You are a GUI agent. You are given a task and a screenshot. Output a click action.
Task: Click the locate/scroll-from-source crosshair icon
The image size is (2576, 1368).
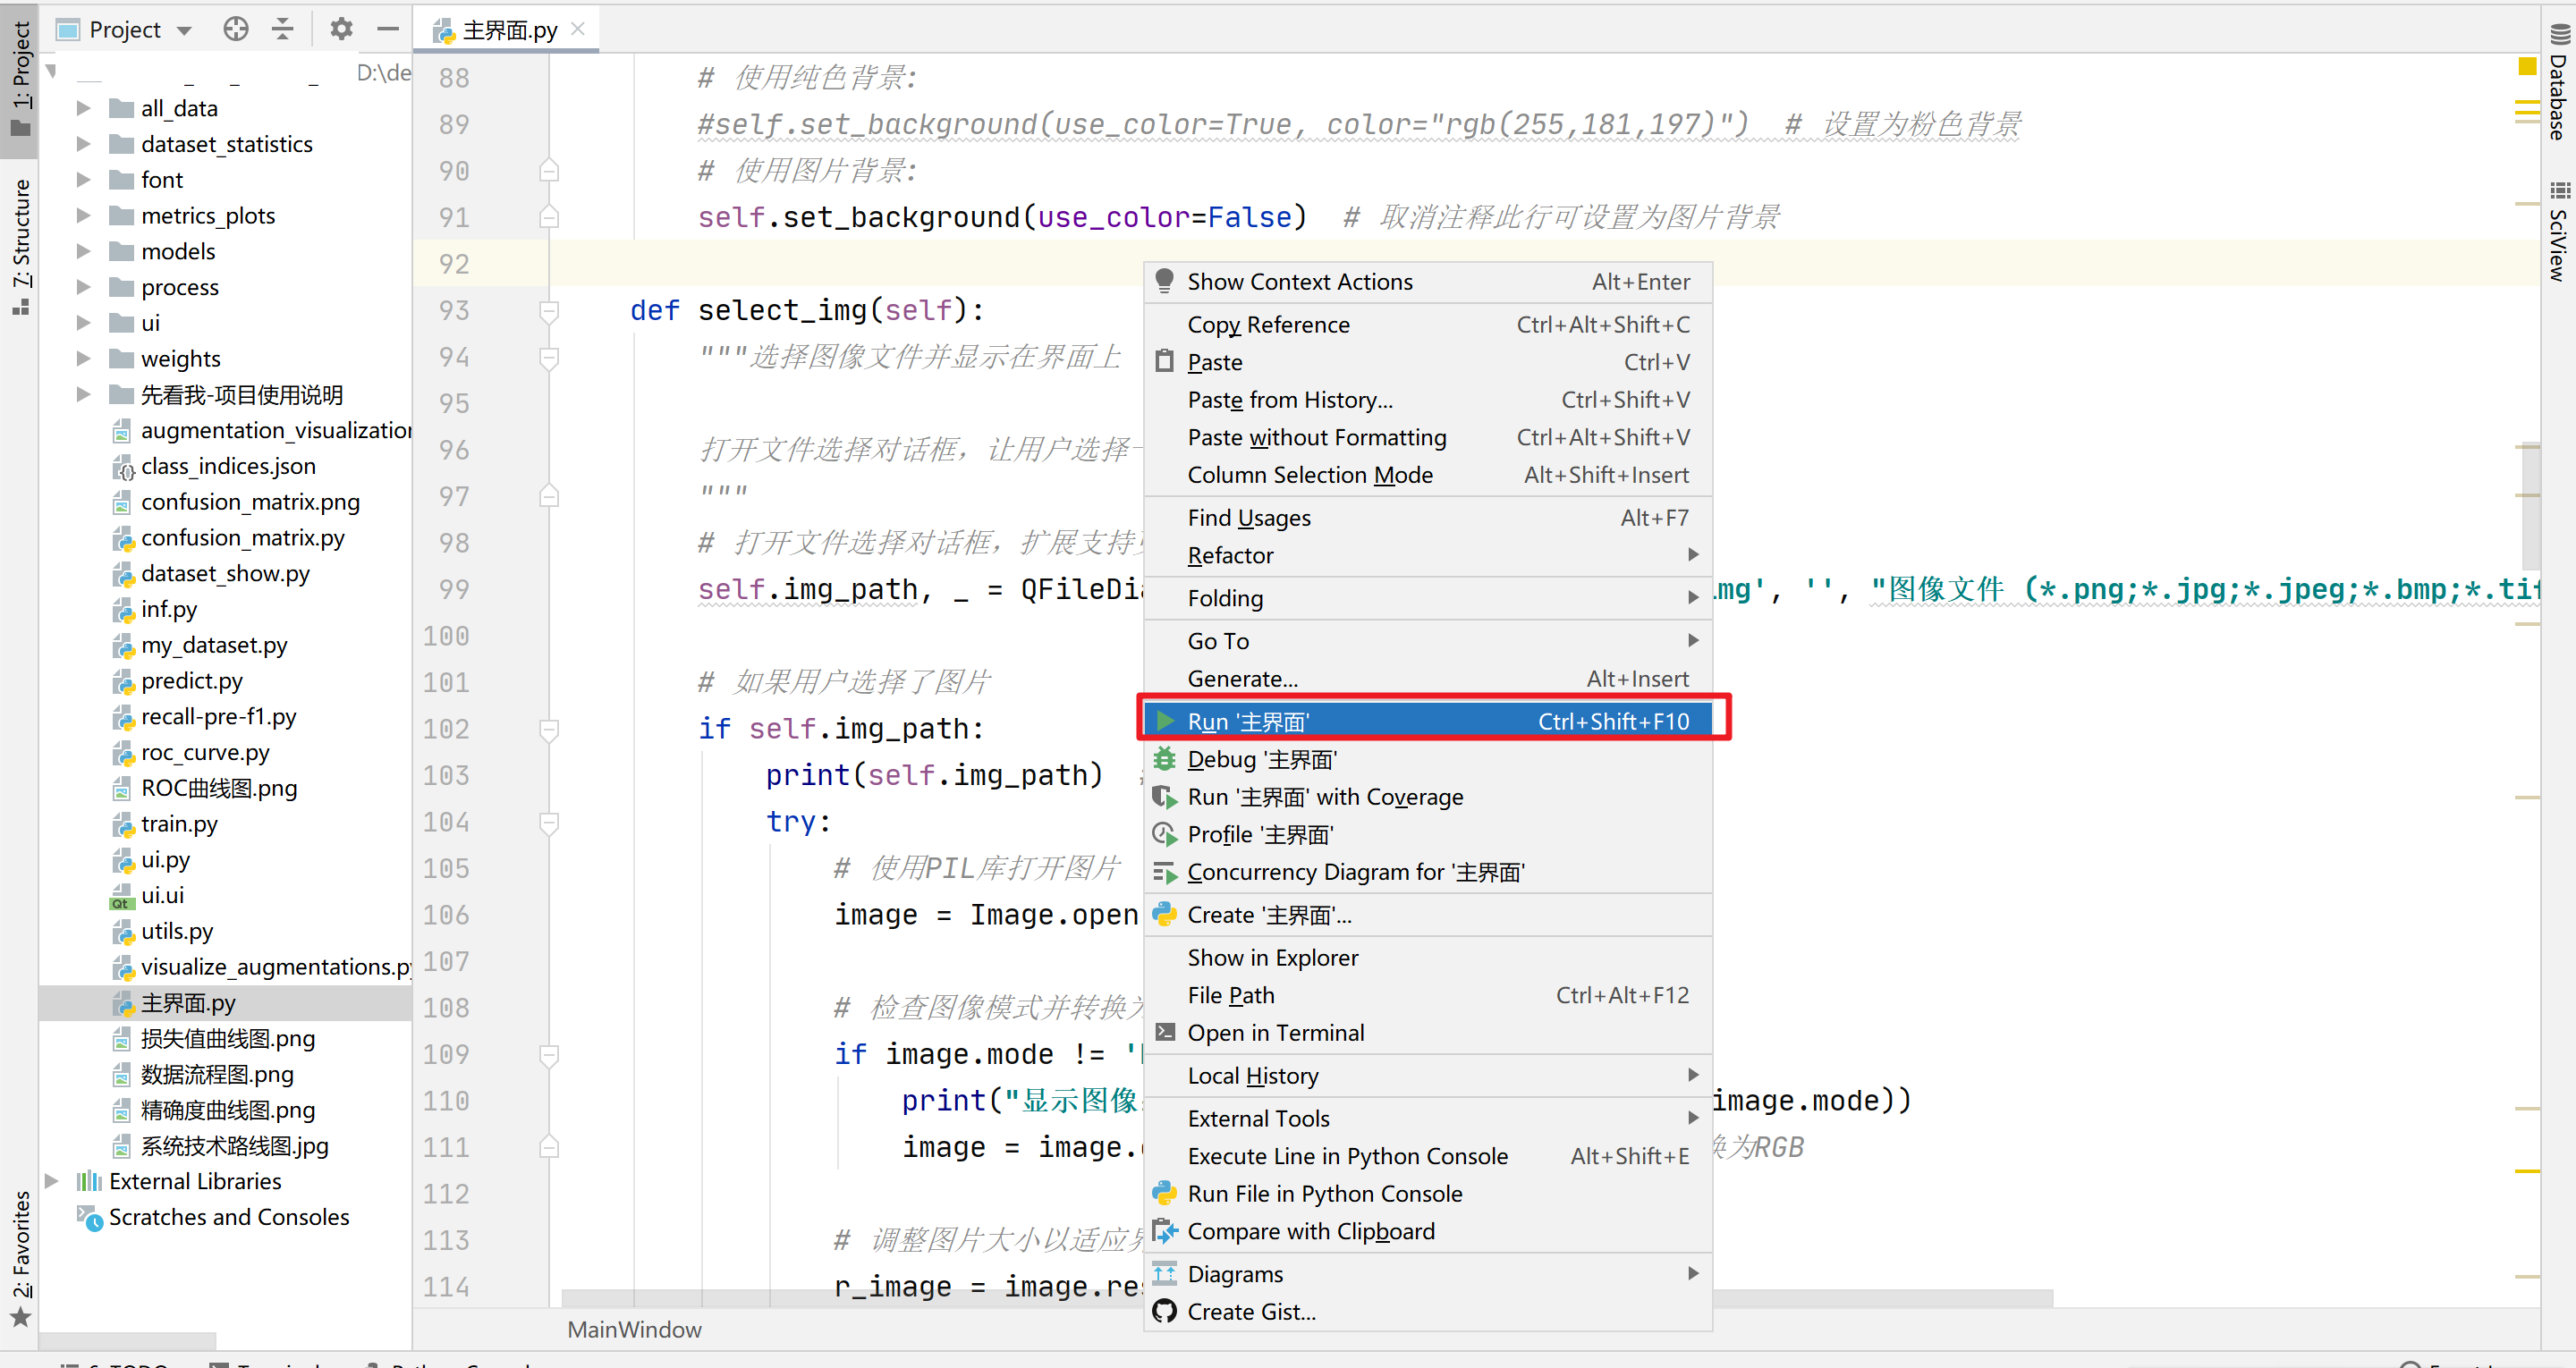[235, 29]
